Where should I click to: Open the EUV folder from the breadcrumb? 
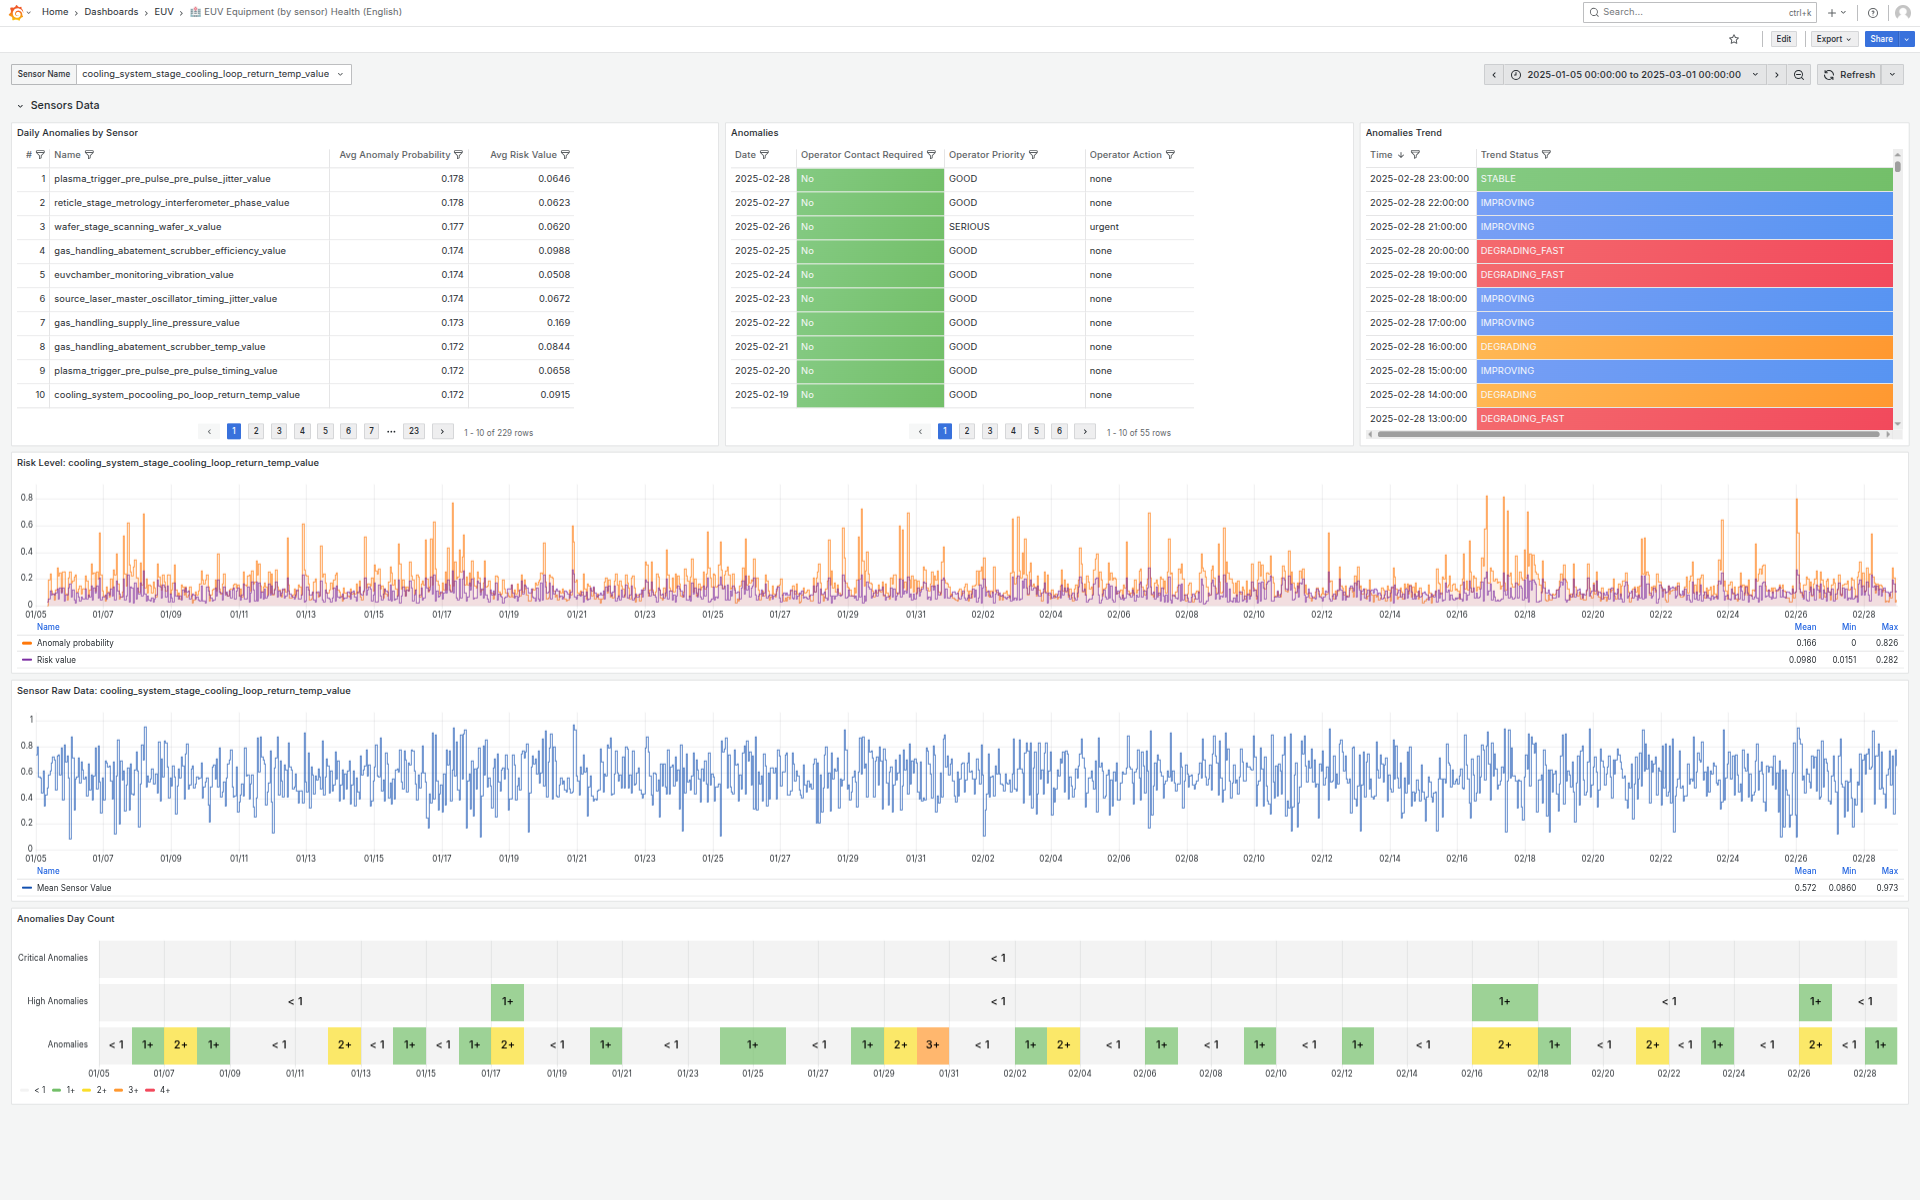coord(163,12)
